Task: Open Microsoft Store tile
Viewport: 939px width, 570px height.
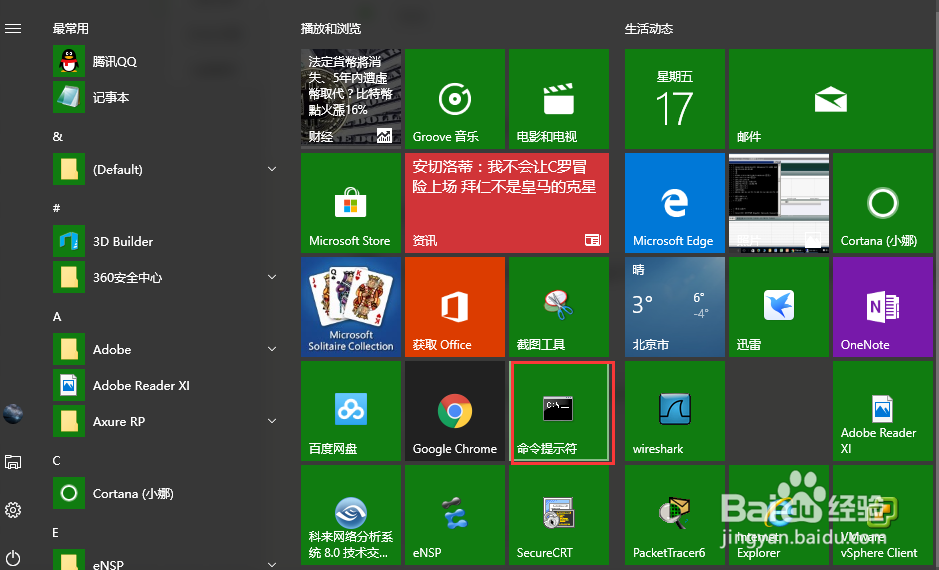Action: [351, 203]
